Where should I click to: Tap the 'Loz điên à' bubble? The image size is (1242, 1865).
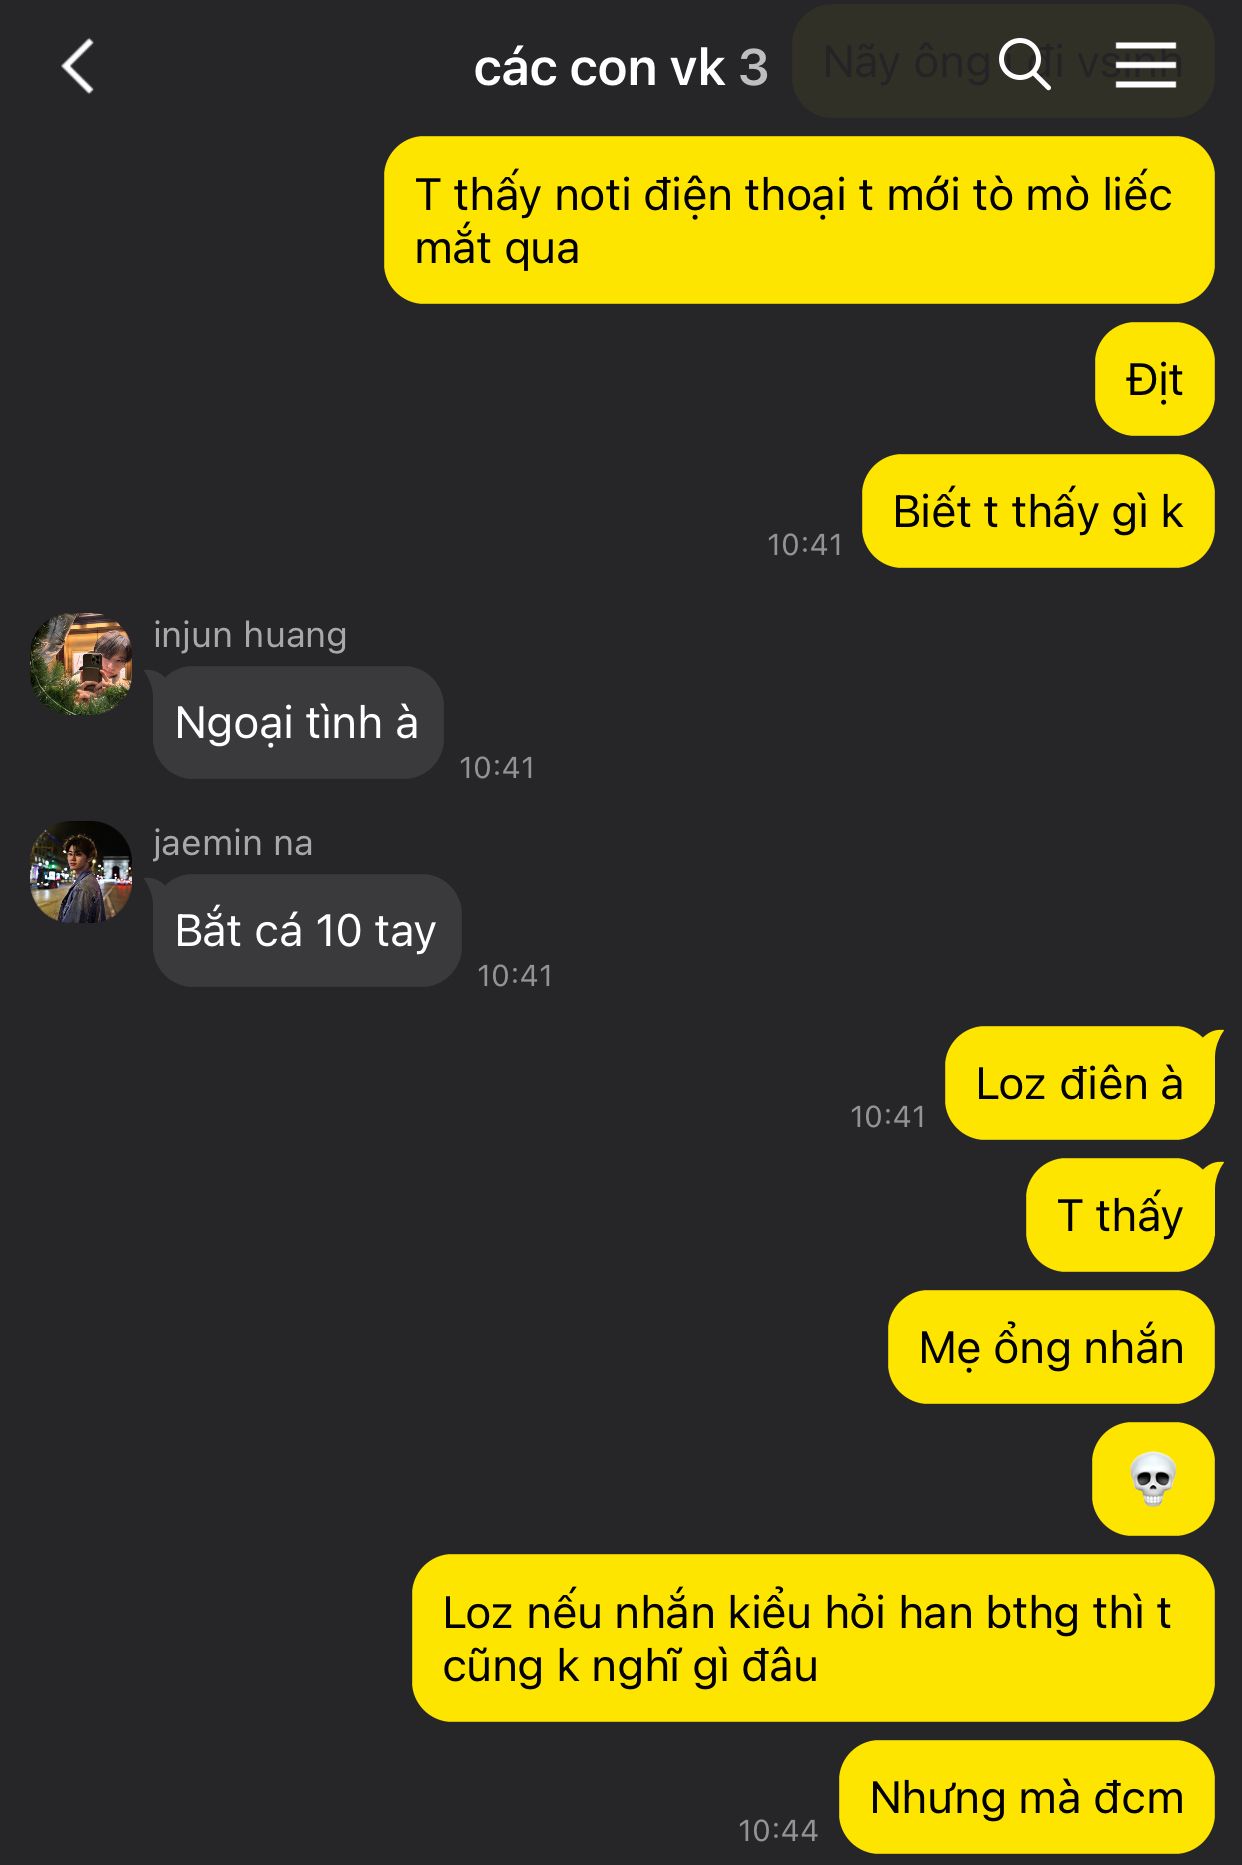coord(1080,1083)
